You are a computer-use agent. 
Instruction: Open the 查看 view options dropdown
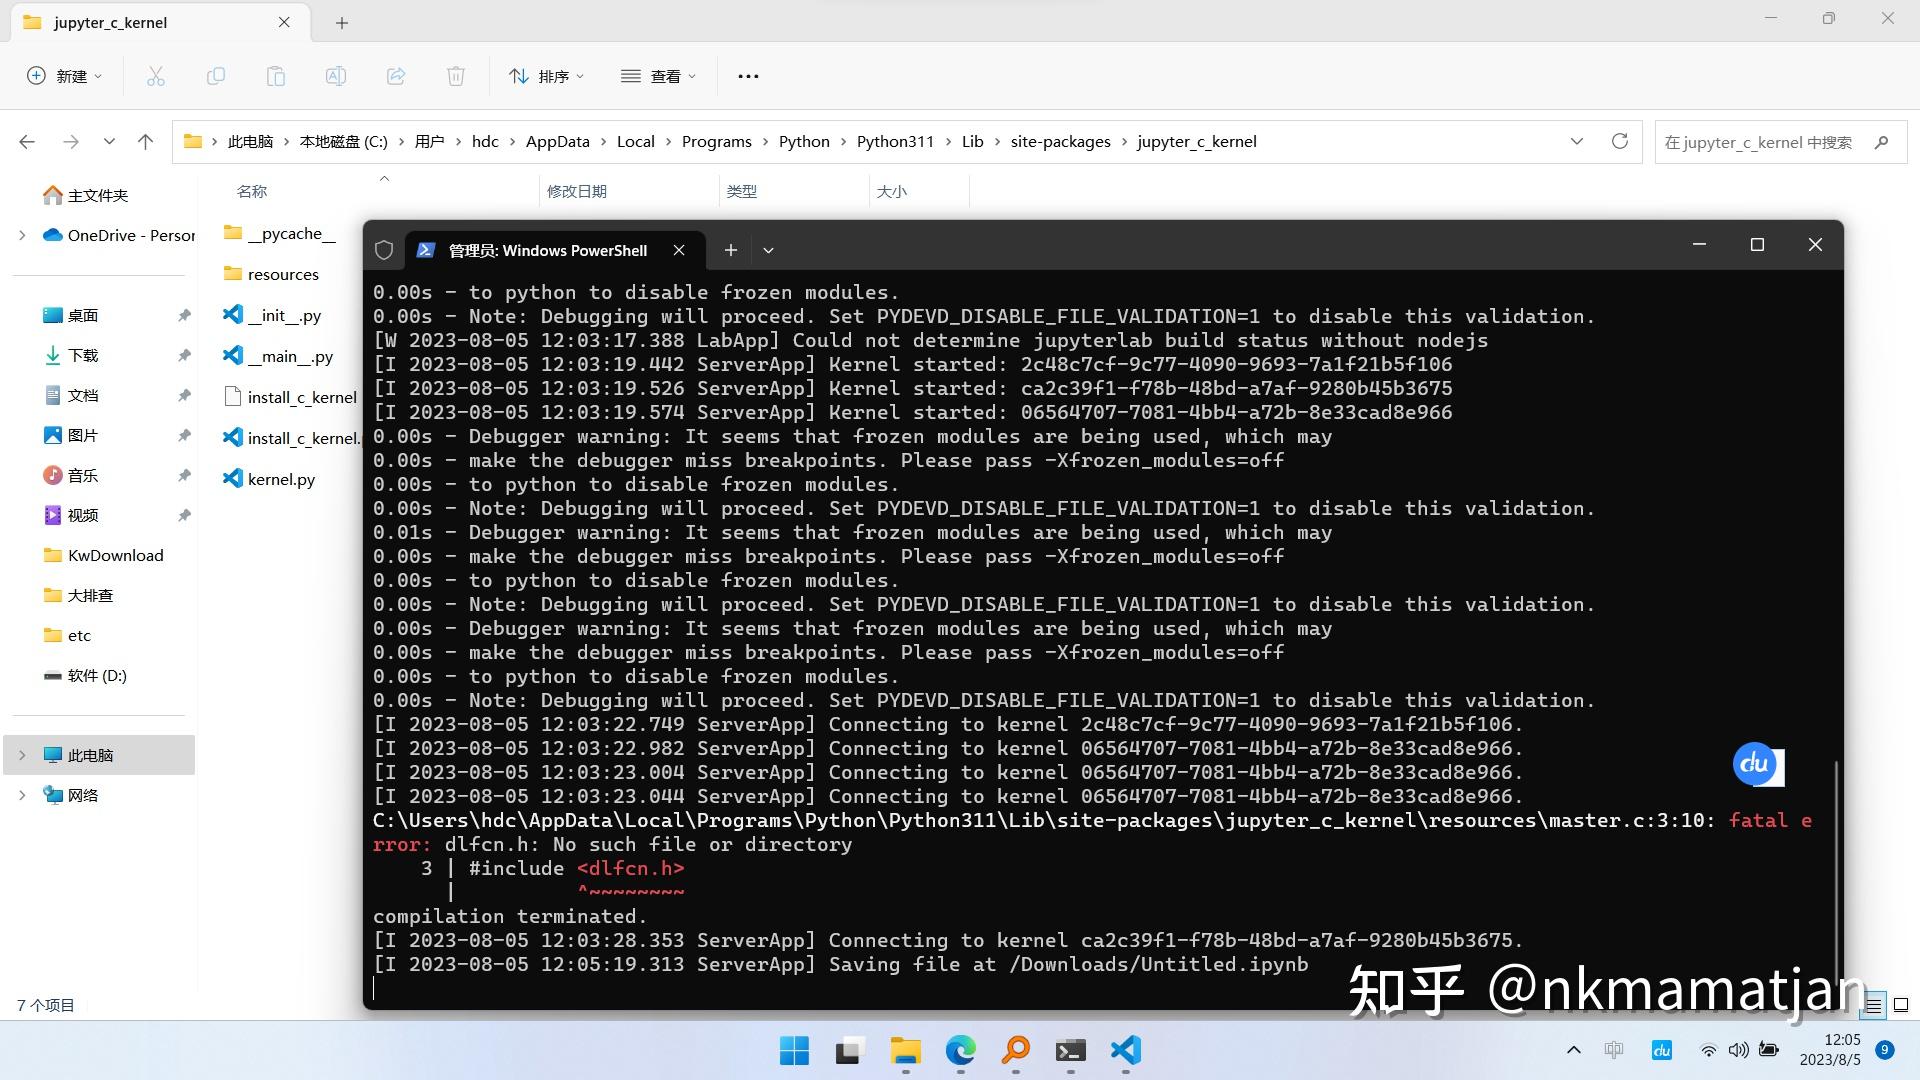pos(658,76)
